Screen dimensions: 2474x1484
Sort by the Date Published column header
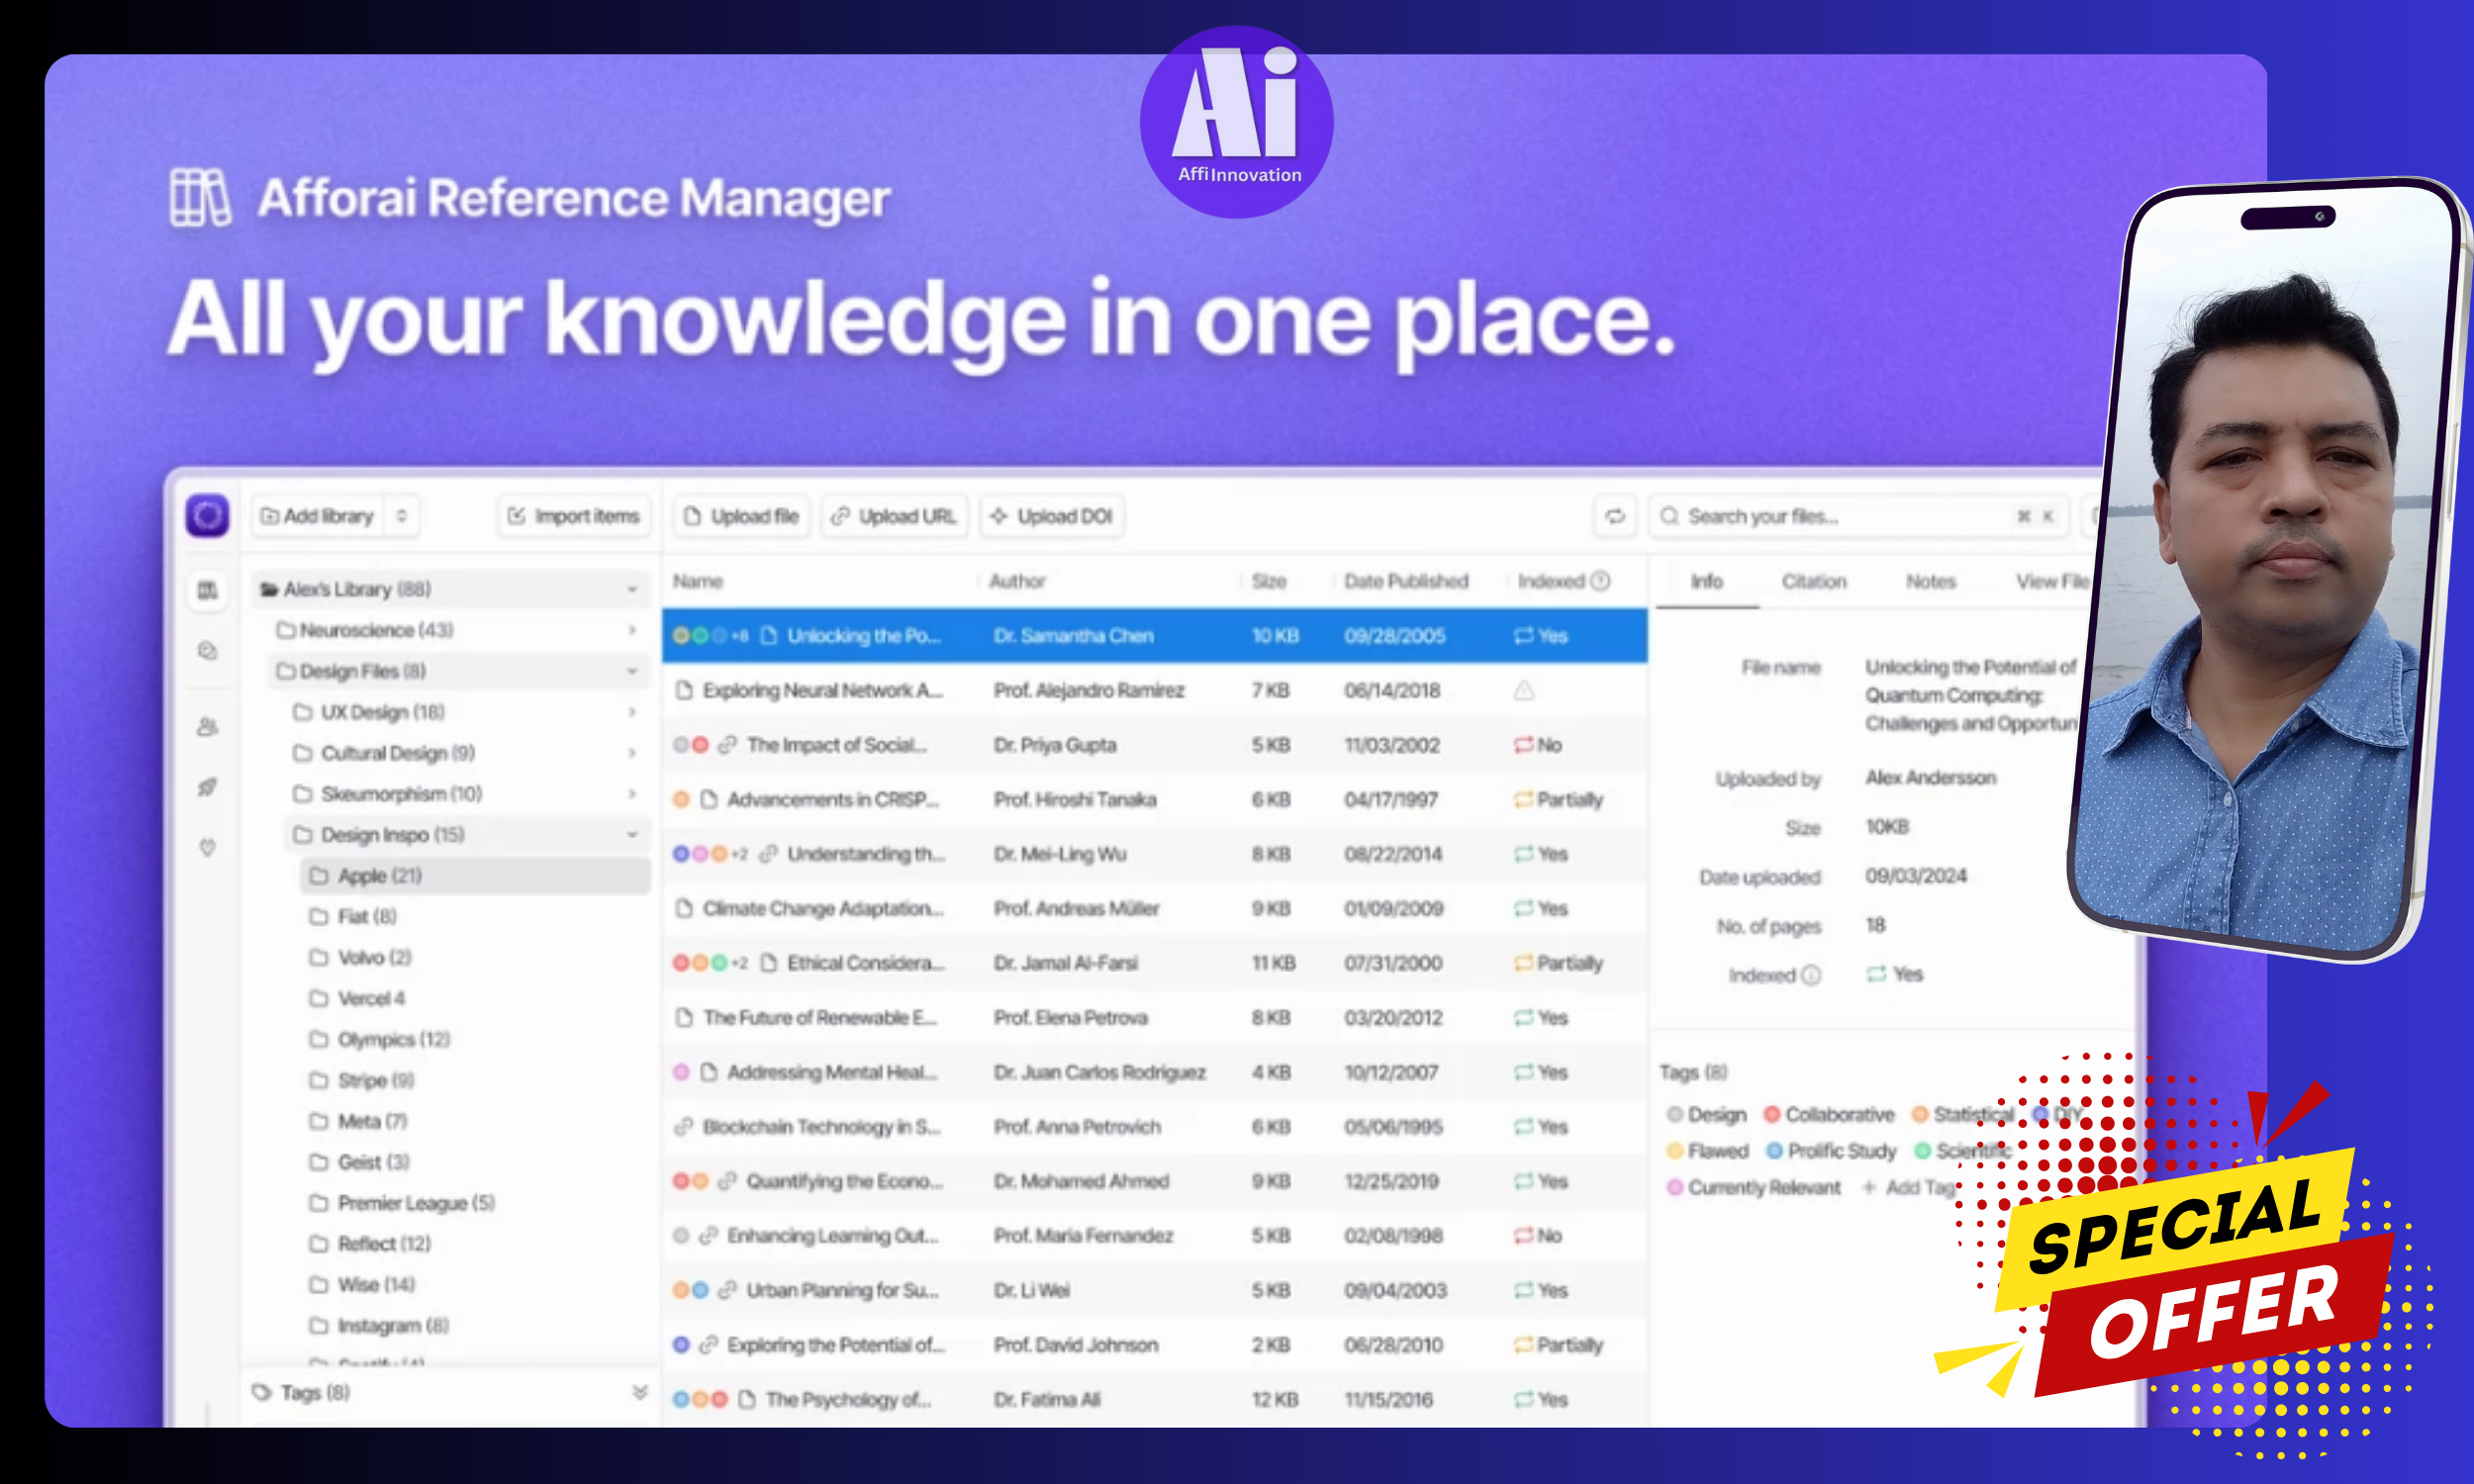[1406, 581]
